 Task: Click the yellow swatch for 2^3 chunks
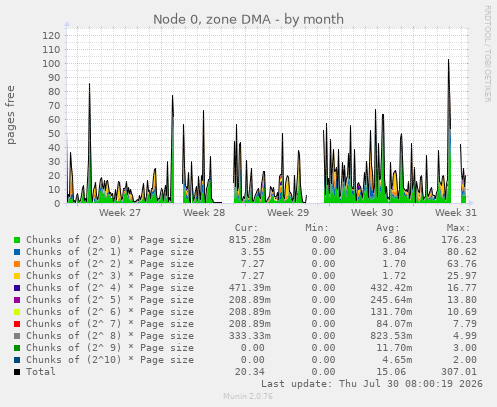[x=17, y=276]
